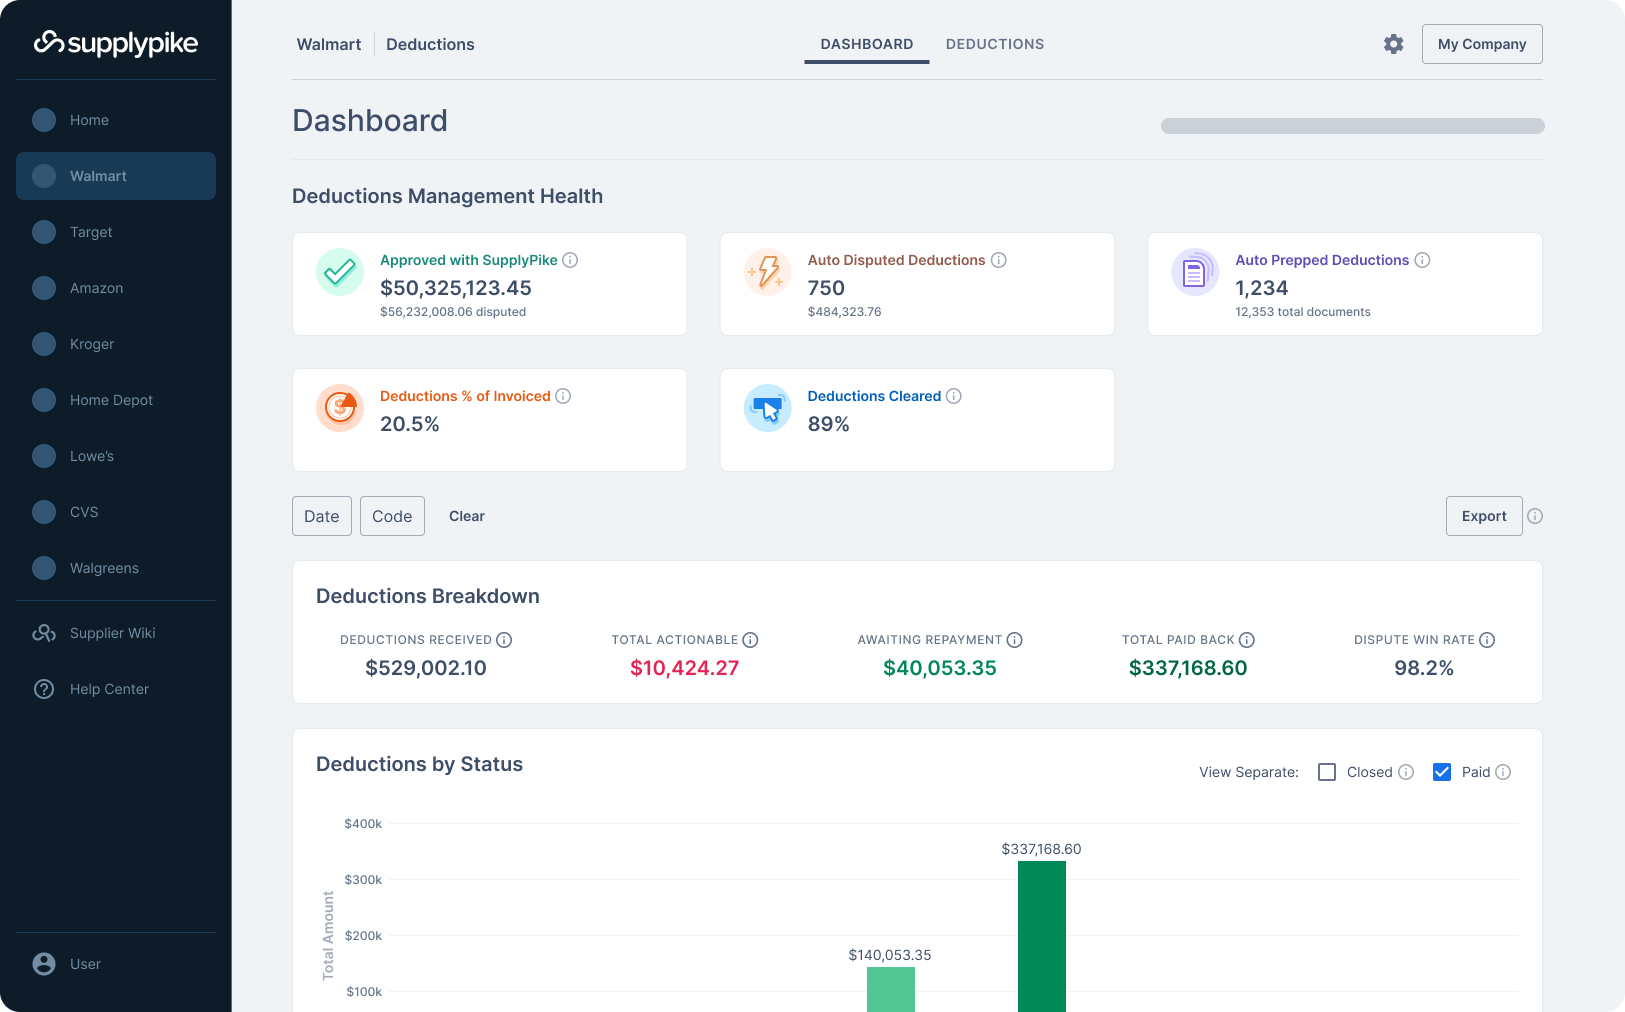Click the 98.2% Dispute Win Rate value
This screenshot has width=1625, height=1012.
click(1424, 668)
